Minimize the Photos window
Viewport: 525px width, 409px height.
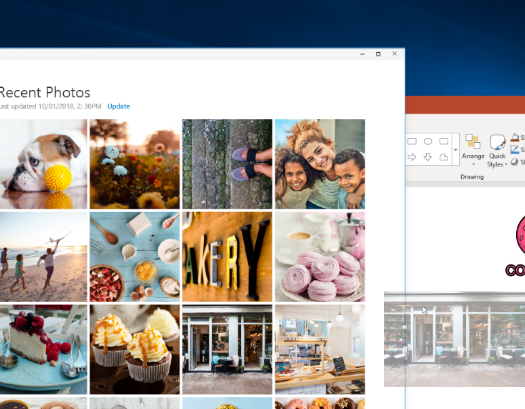(362, 54)
